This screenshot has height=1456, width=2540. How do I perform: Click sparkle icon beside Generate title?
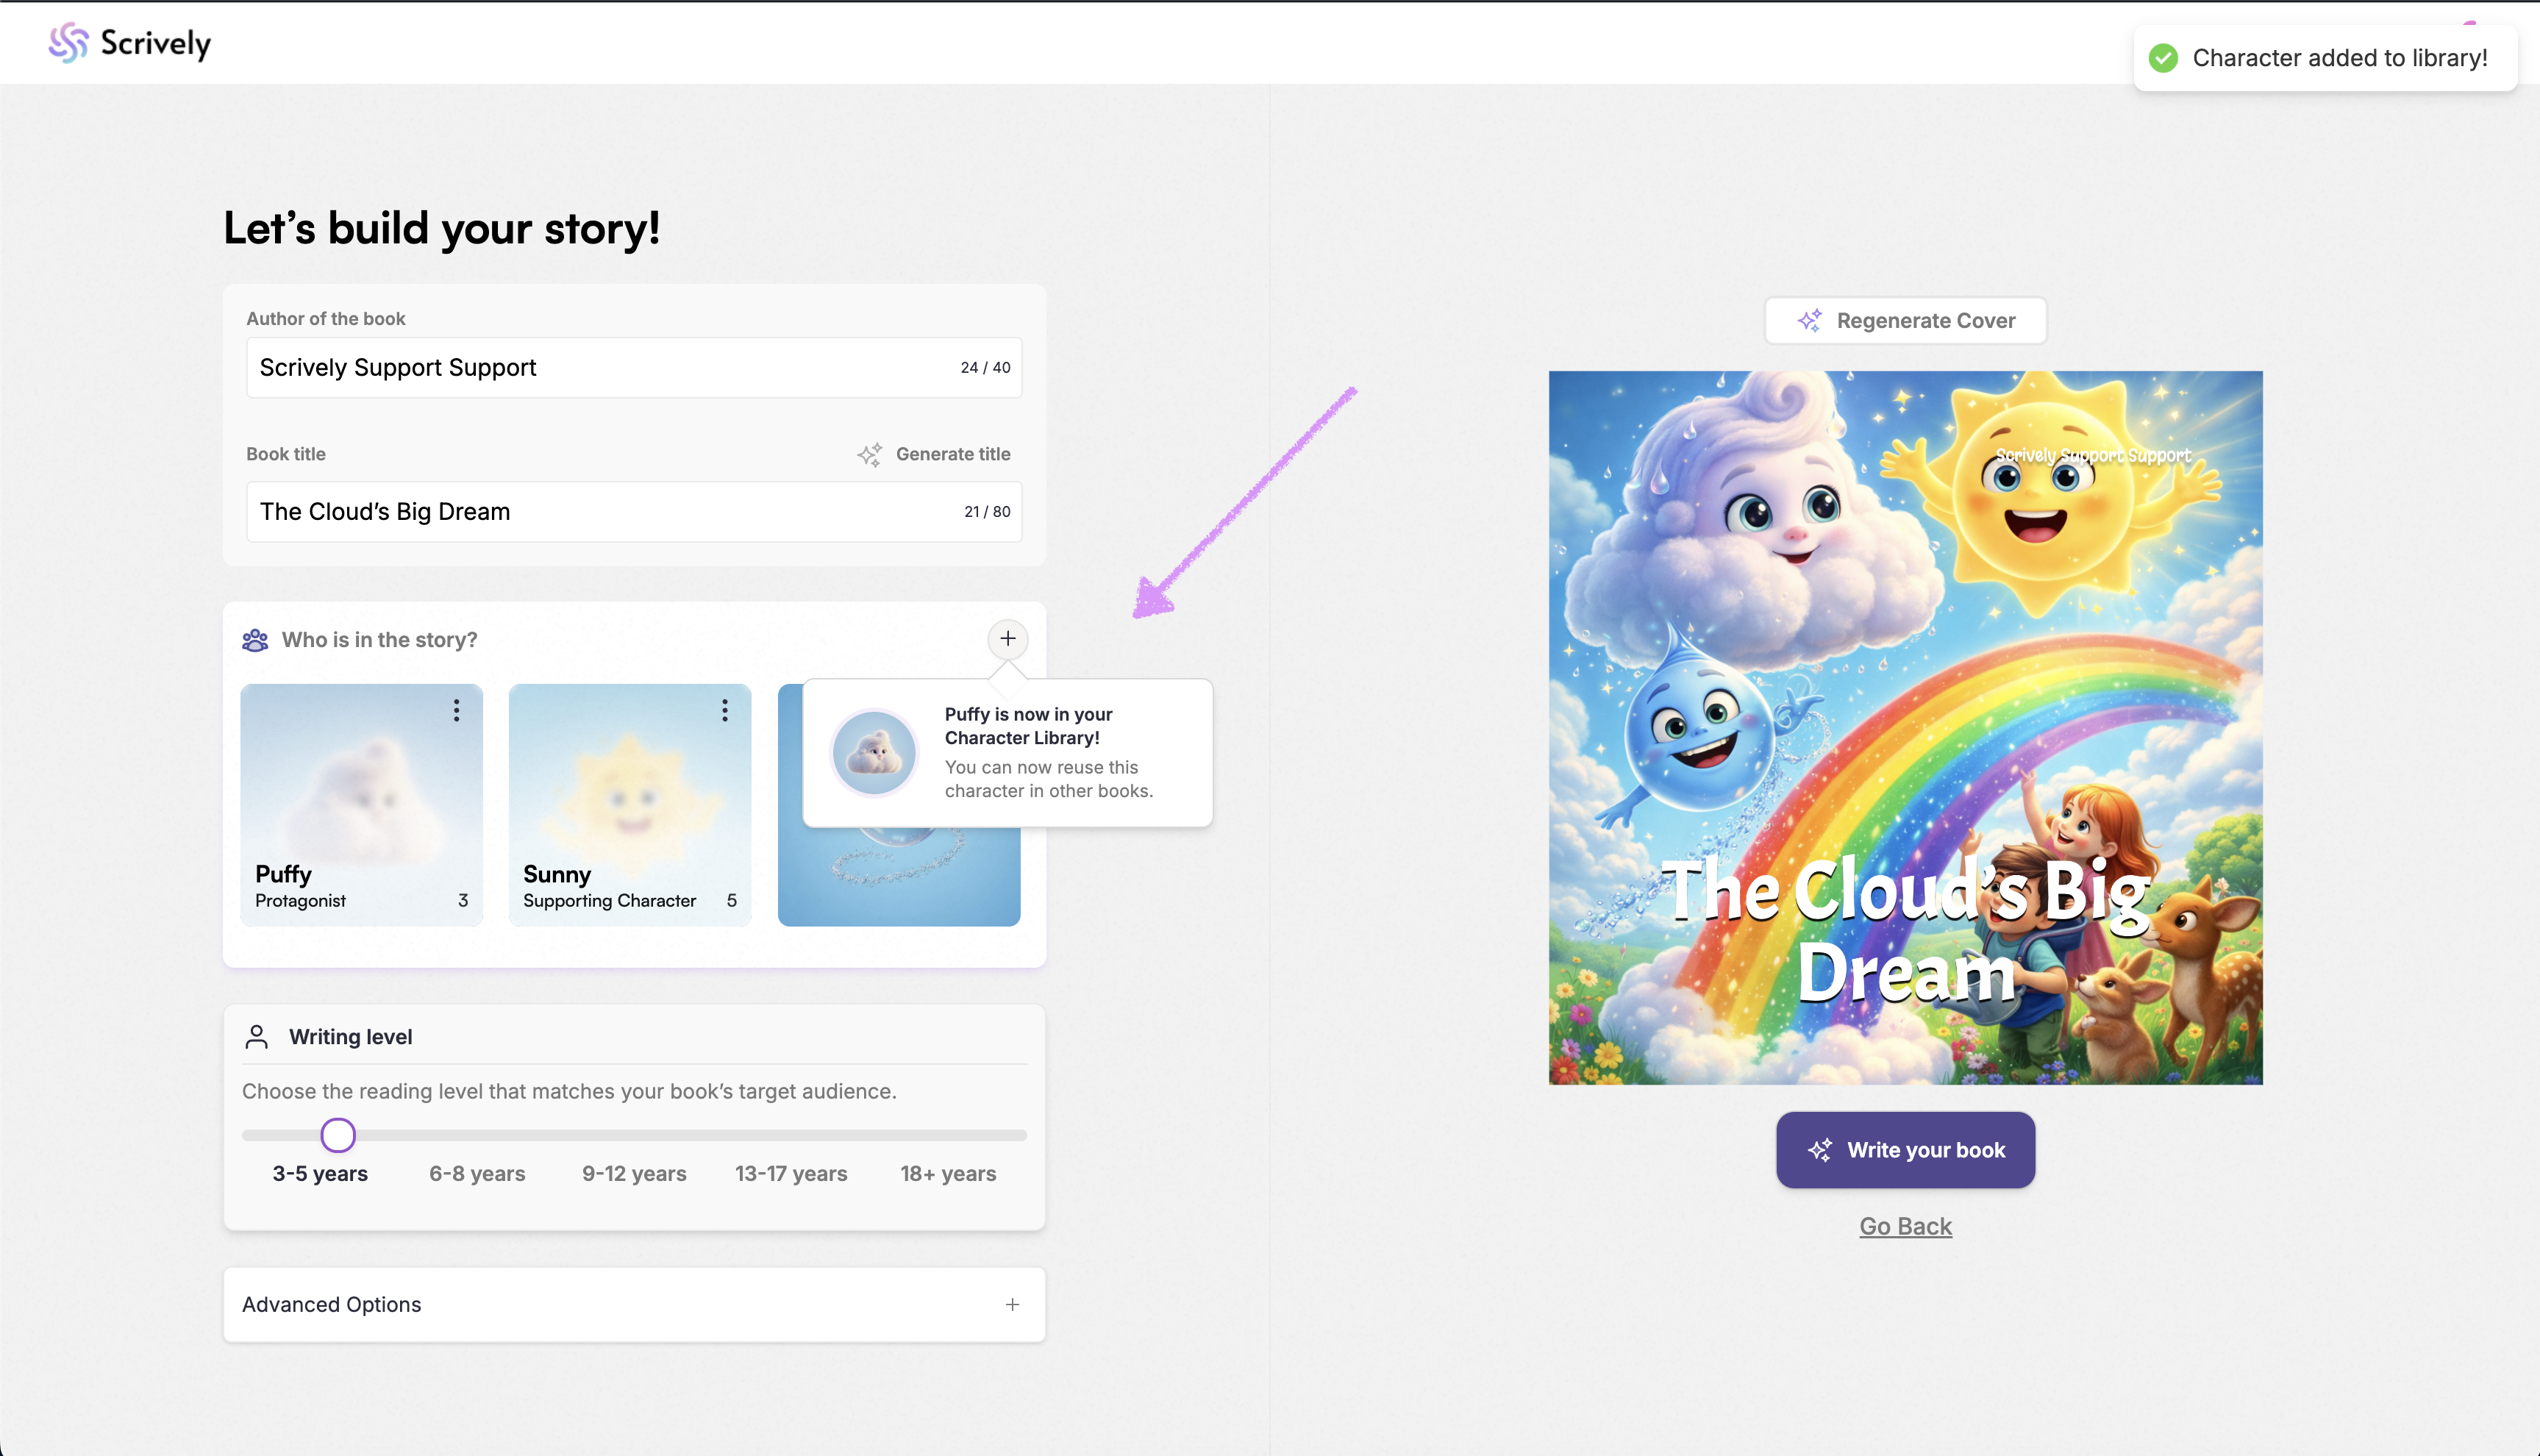tap(869, 455)
